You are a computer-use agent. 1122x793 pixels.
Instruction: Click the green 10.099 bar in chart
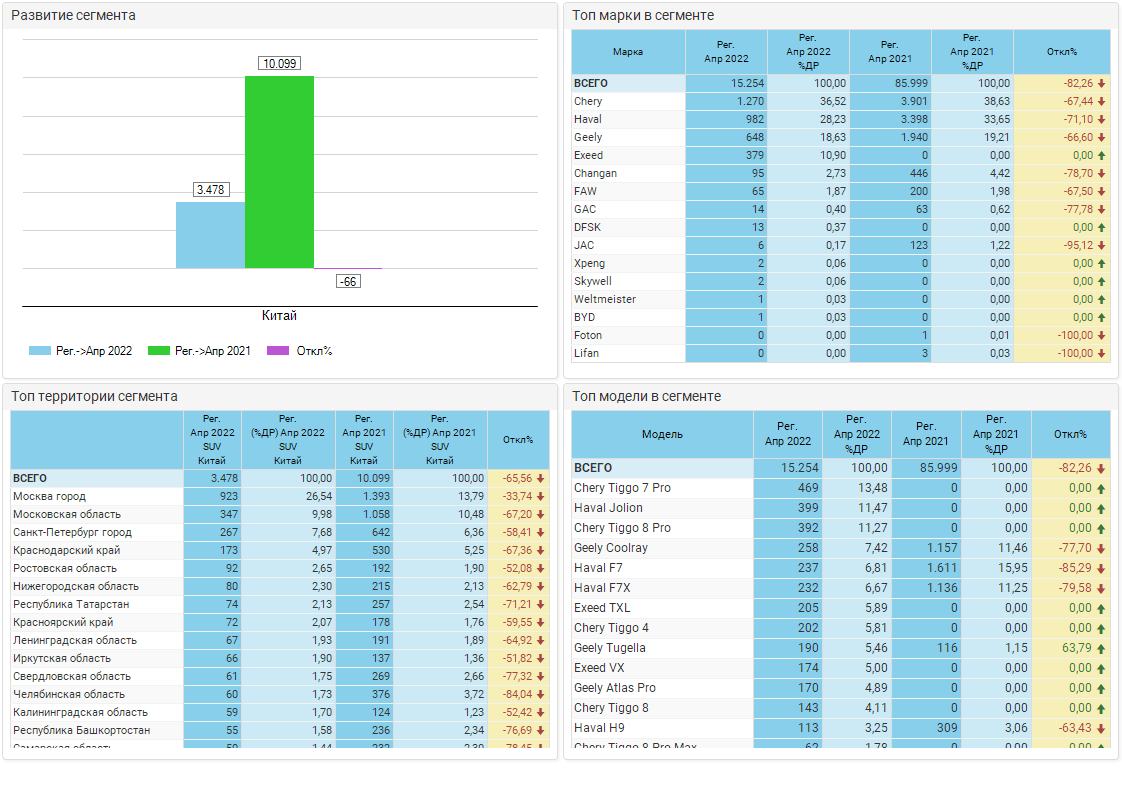point(279,172)
